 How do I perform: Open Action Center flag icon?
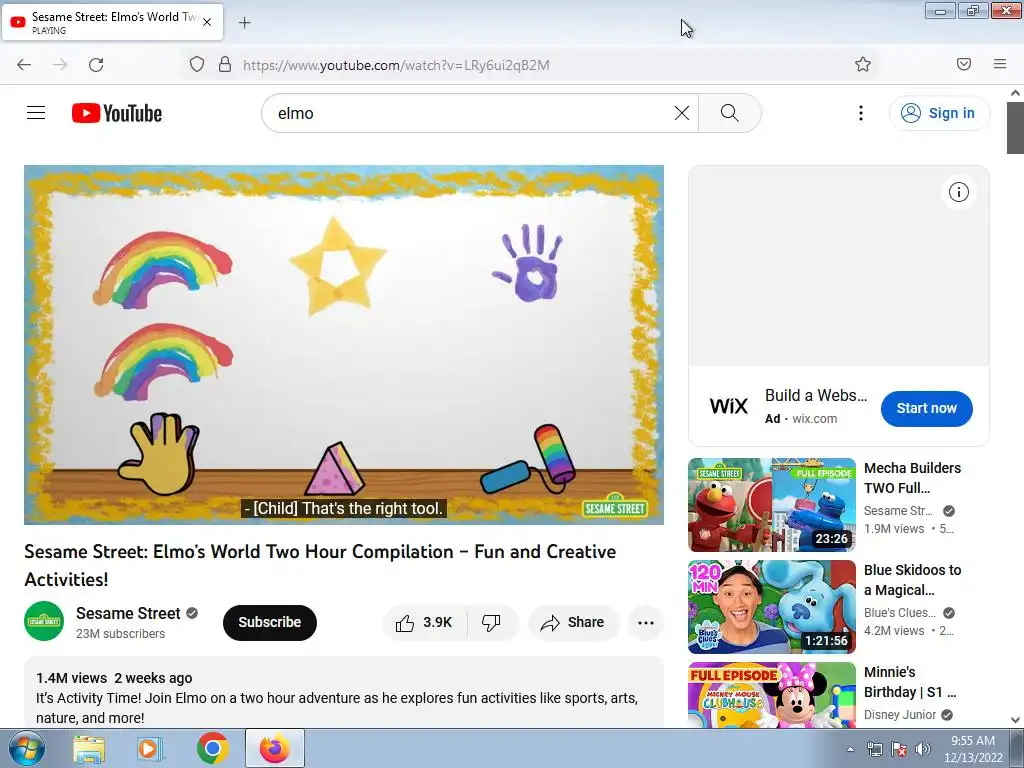899,749
